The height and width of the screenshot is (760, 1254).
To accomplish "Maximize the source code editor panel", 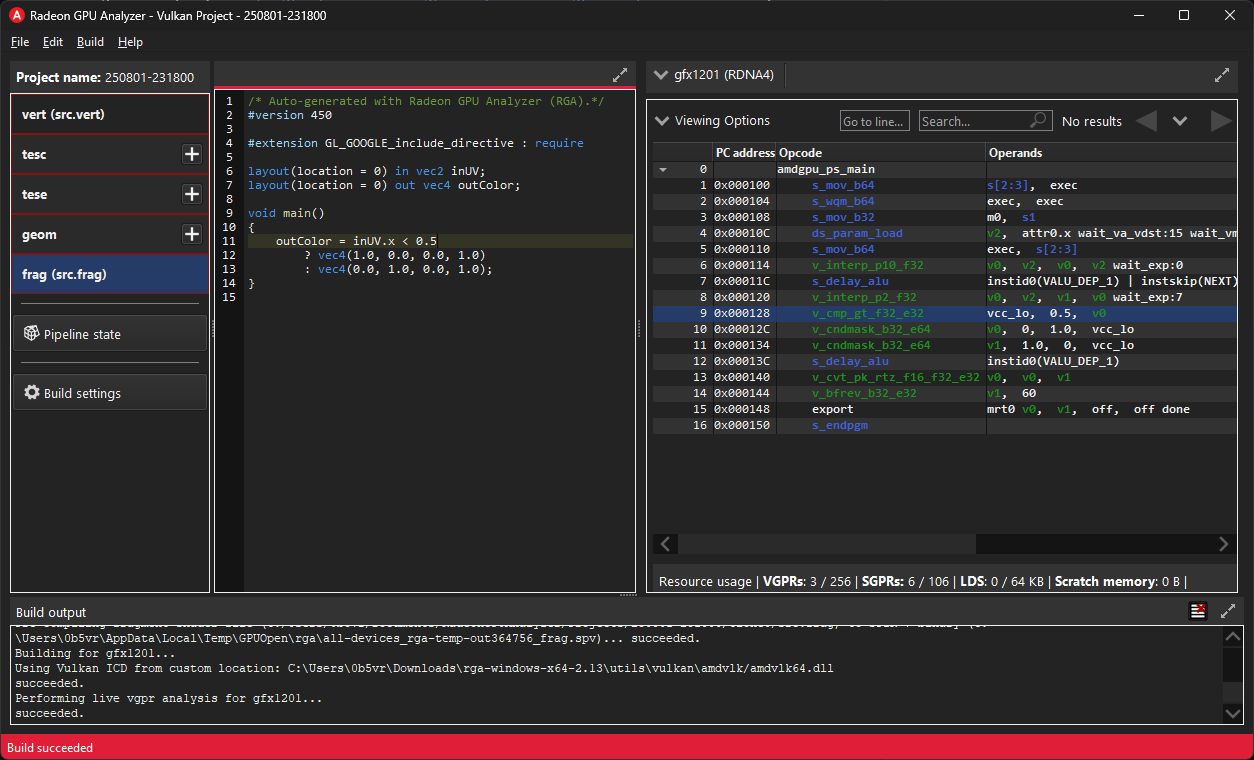I will (620, 75).
